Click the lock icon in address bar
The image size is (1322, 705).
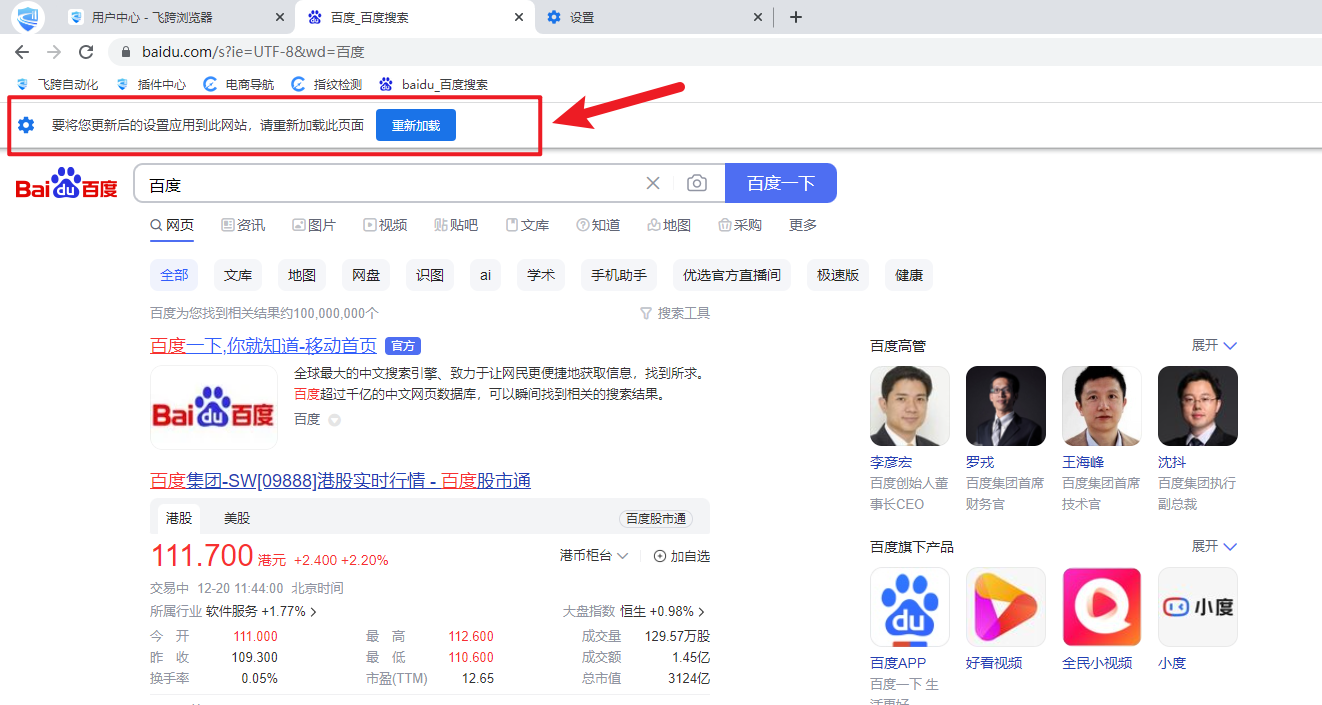tap(126, 52)
